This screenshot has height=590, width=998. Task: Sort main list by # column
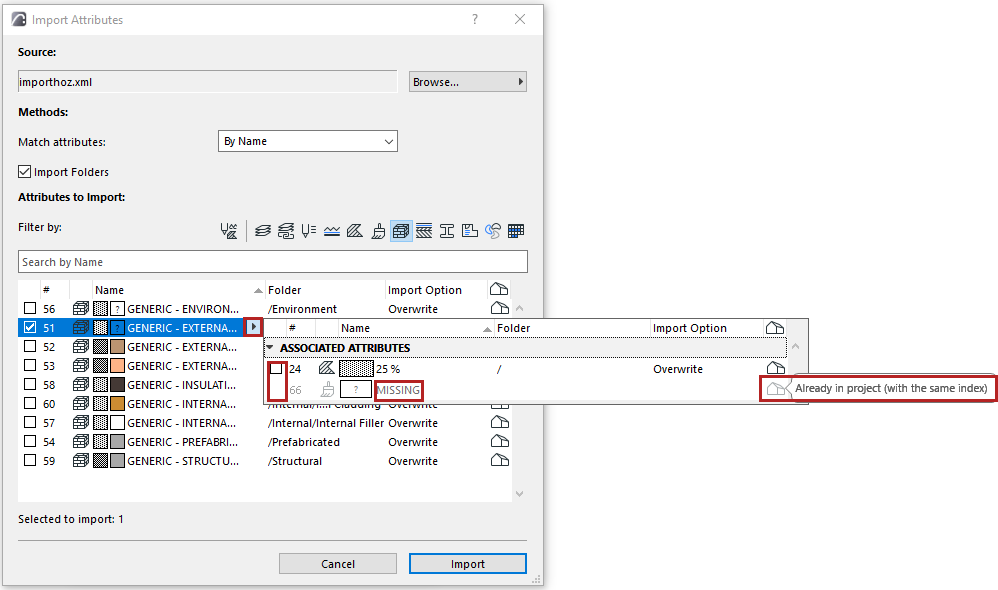pyautogui.click(x=46, y=290)
